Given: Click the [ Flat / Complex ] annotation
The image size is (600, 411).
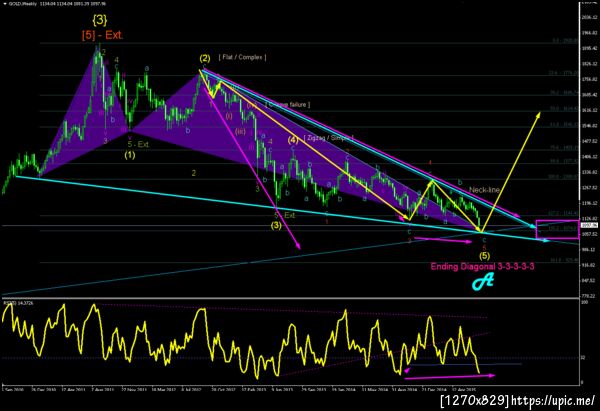Looking at the screenshot, I should pos(243,57).
